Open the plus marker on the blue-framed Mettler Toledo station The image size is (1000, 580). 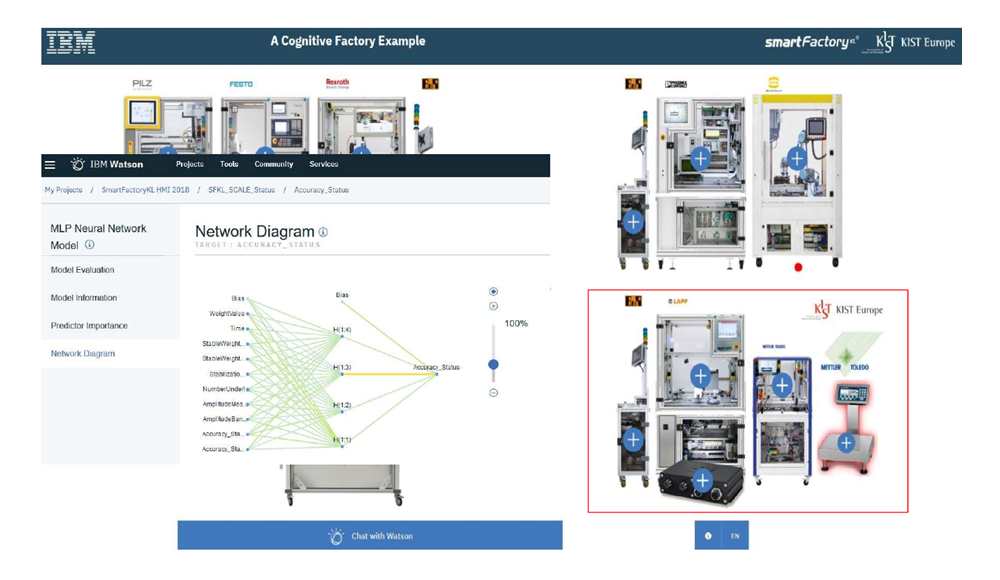pyautogui.click(x=782, y=385)
